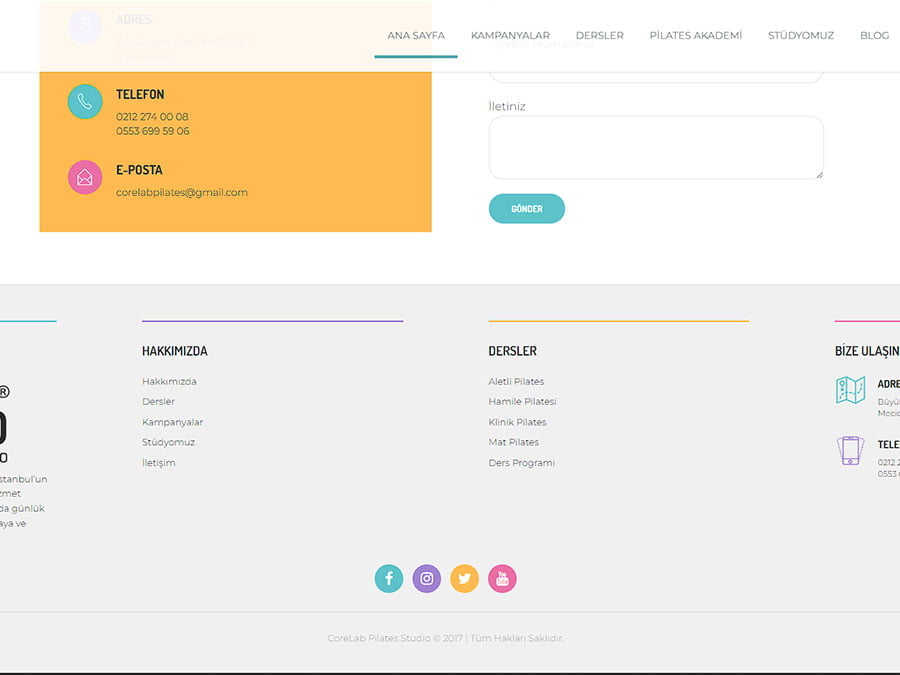The image size is (900, 675).
Task: Click the DERSLER footer column heading
Action: point(513,351)
